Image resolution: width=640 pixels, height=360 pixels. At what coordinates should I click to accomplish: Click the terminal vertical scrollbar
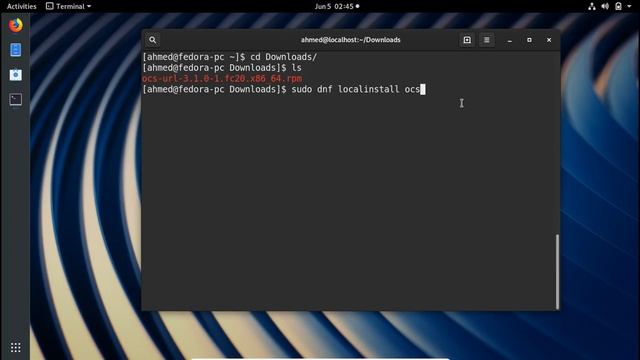pyautogui.click(x=557, y=271)
